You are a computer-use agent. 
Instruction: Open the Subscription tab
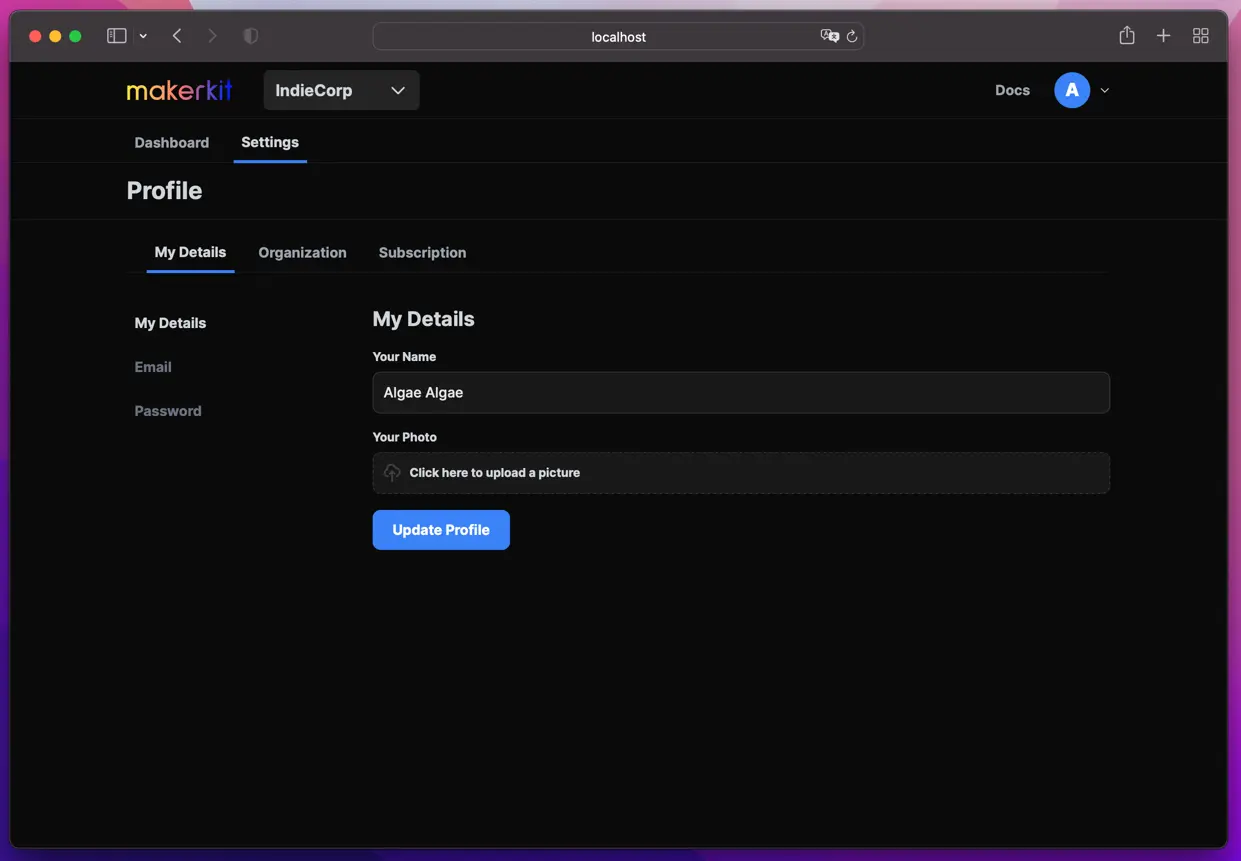422,252
